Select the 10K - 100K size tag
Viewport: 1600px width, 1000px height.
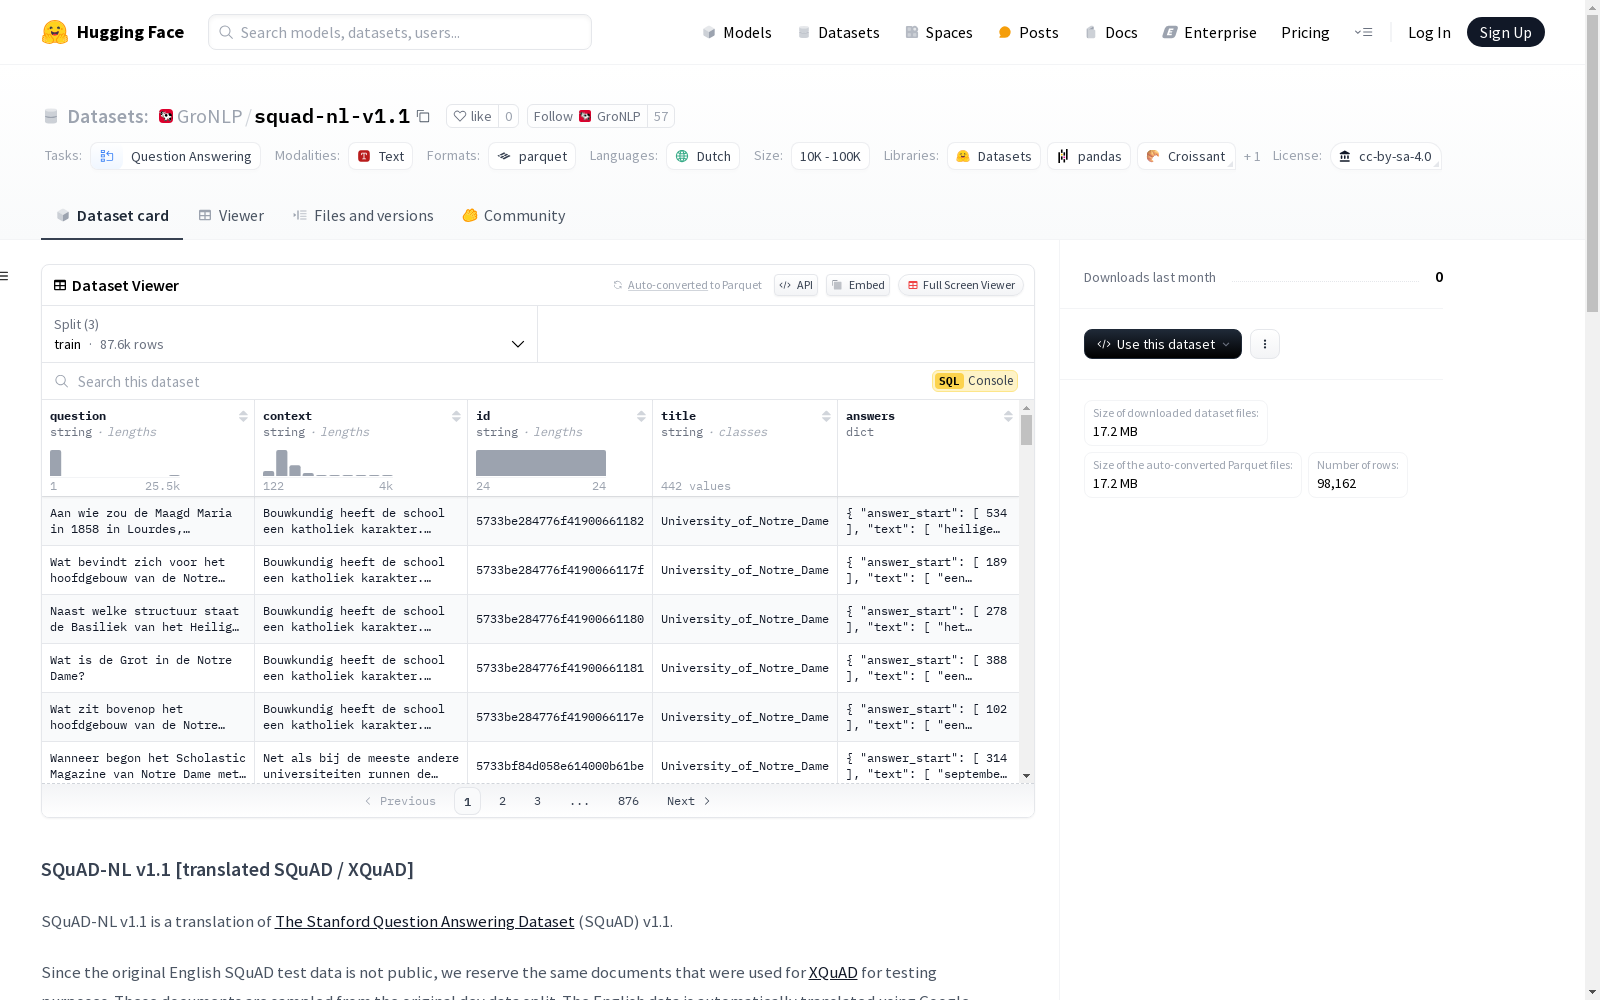830,156
